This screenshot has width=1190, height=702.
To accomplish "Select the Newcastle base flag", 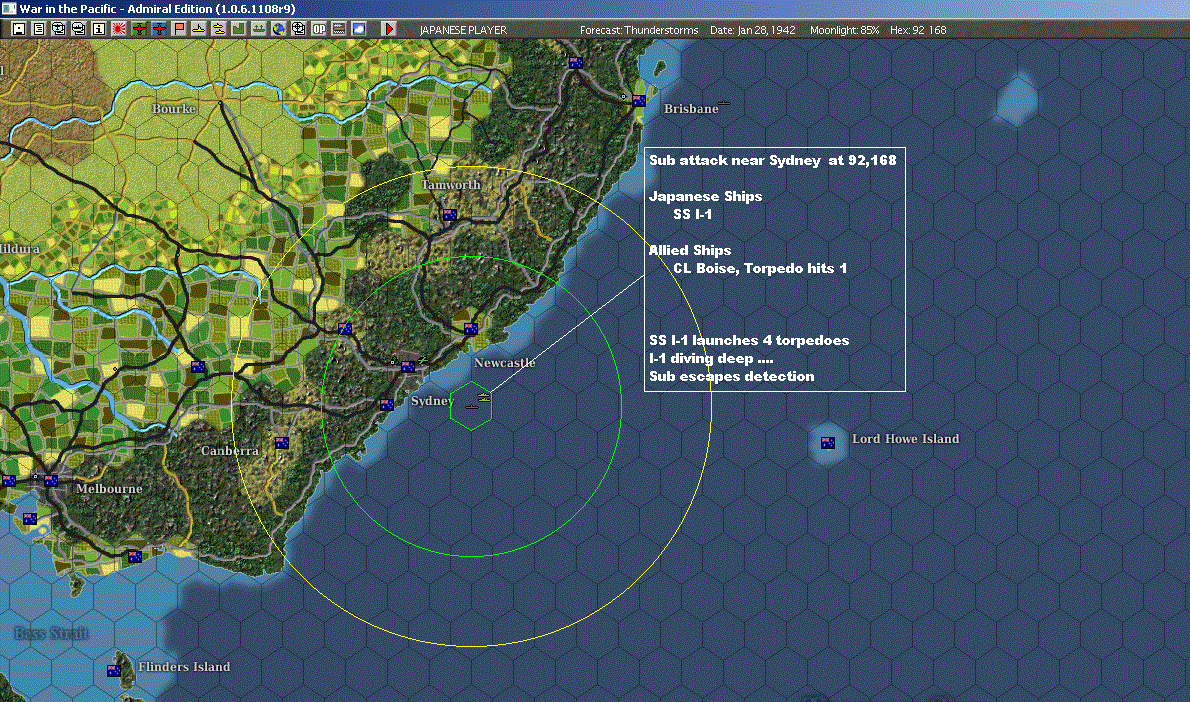I will click(471, 329).
